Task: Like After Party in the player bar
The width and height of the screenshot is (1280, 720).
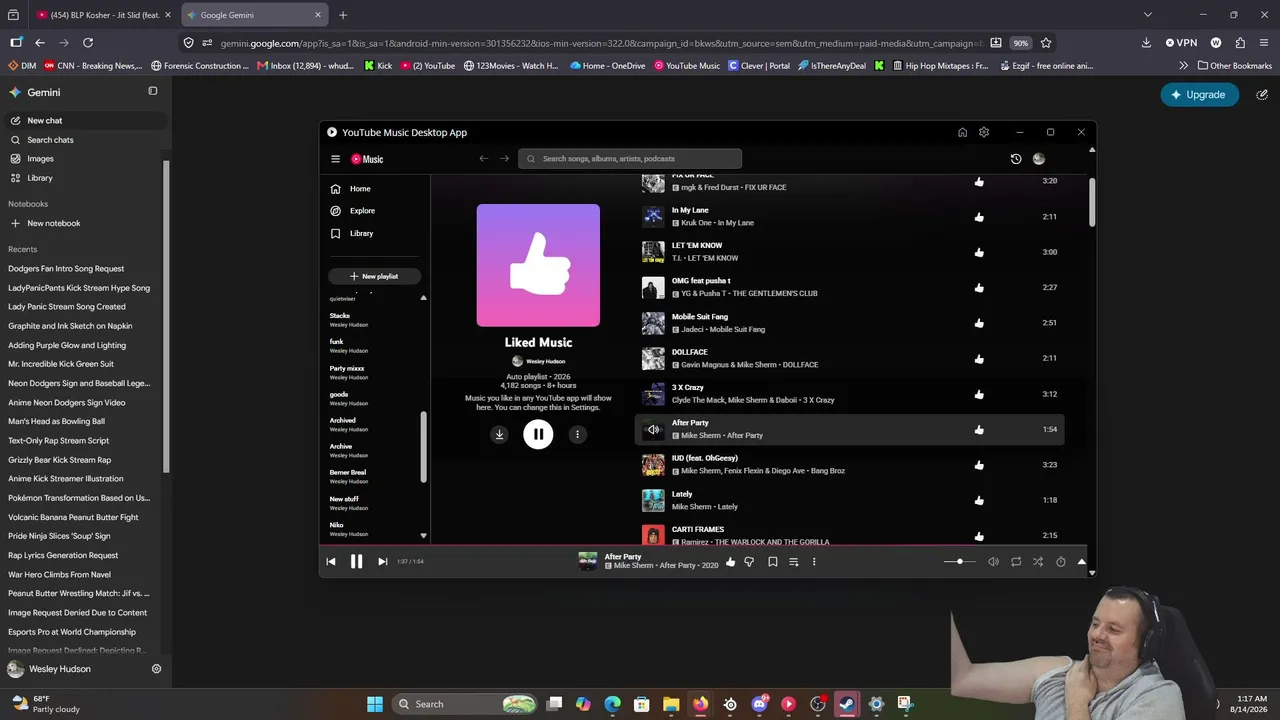Action: coord(730,562)
